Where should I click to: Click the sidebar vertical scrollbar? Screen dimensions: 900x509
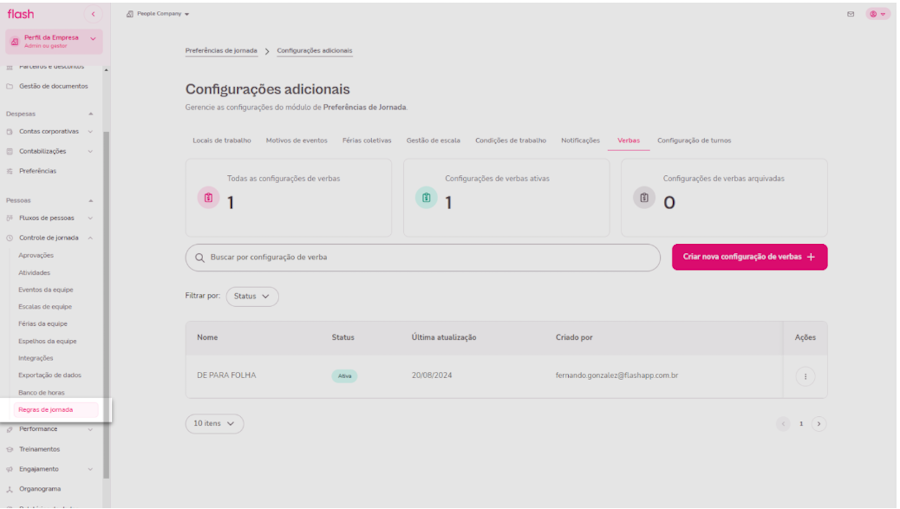tap(106, 304)
